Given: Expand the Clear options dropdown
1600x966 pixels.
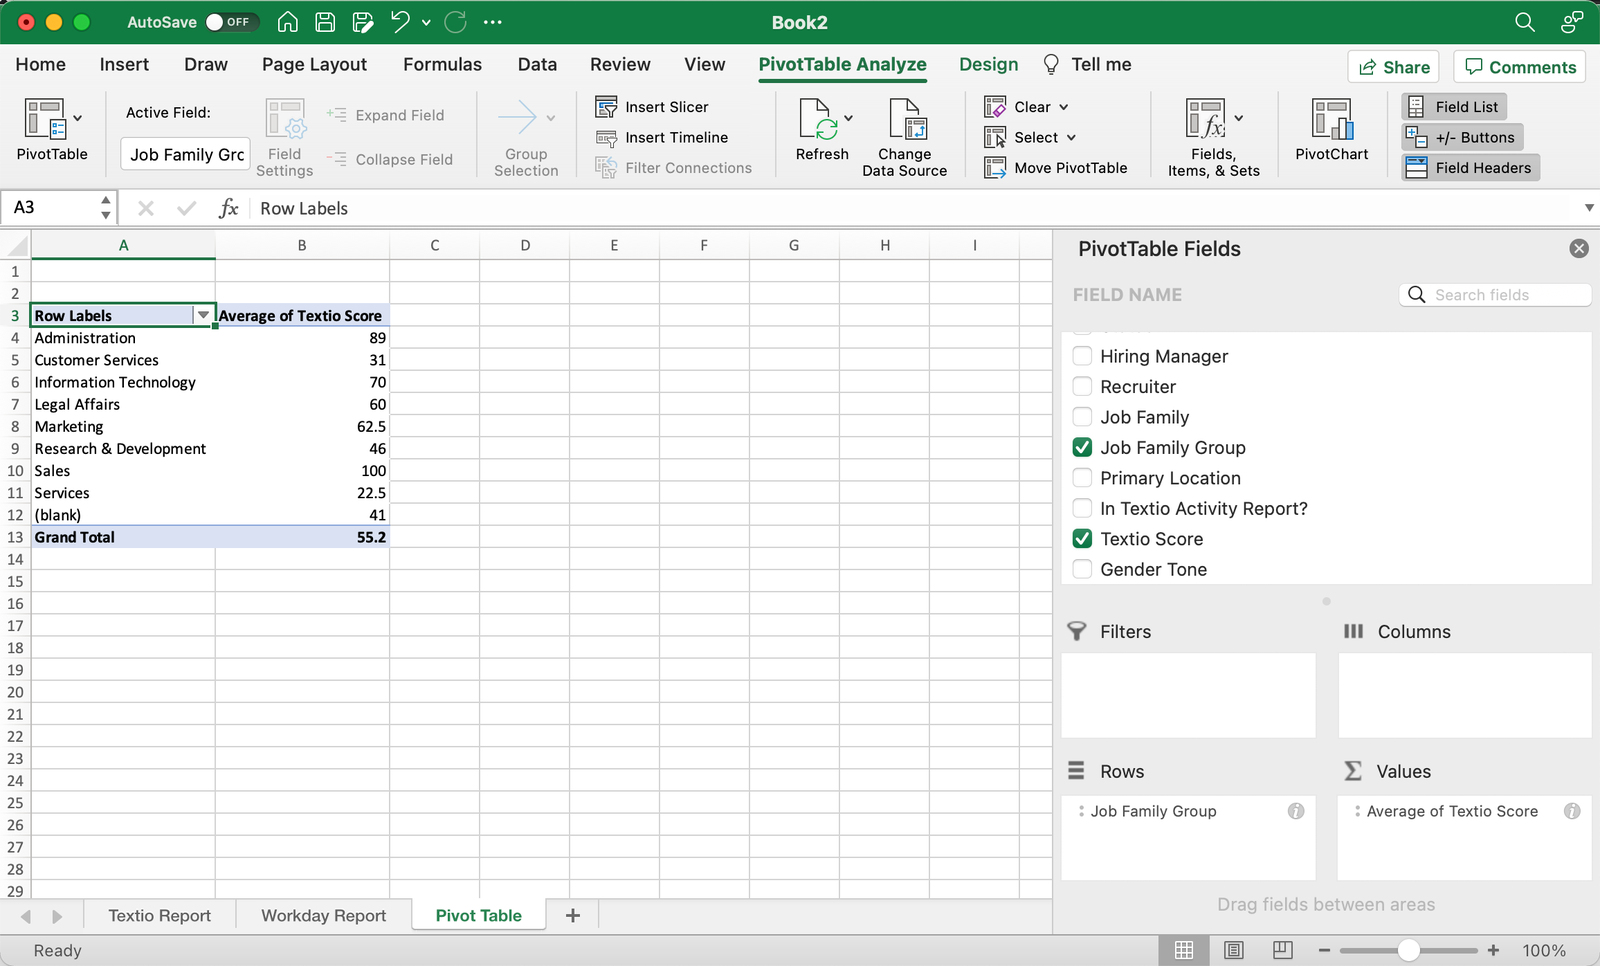Looking at the screenshot, I should [1063, 106].
